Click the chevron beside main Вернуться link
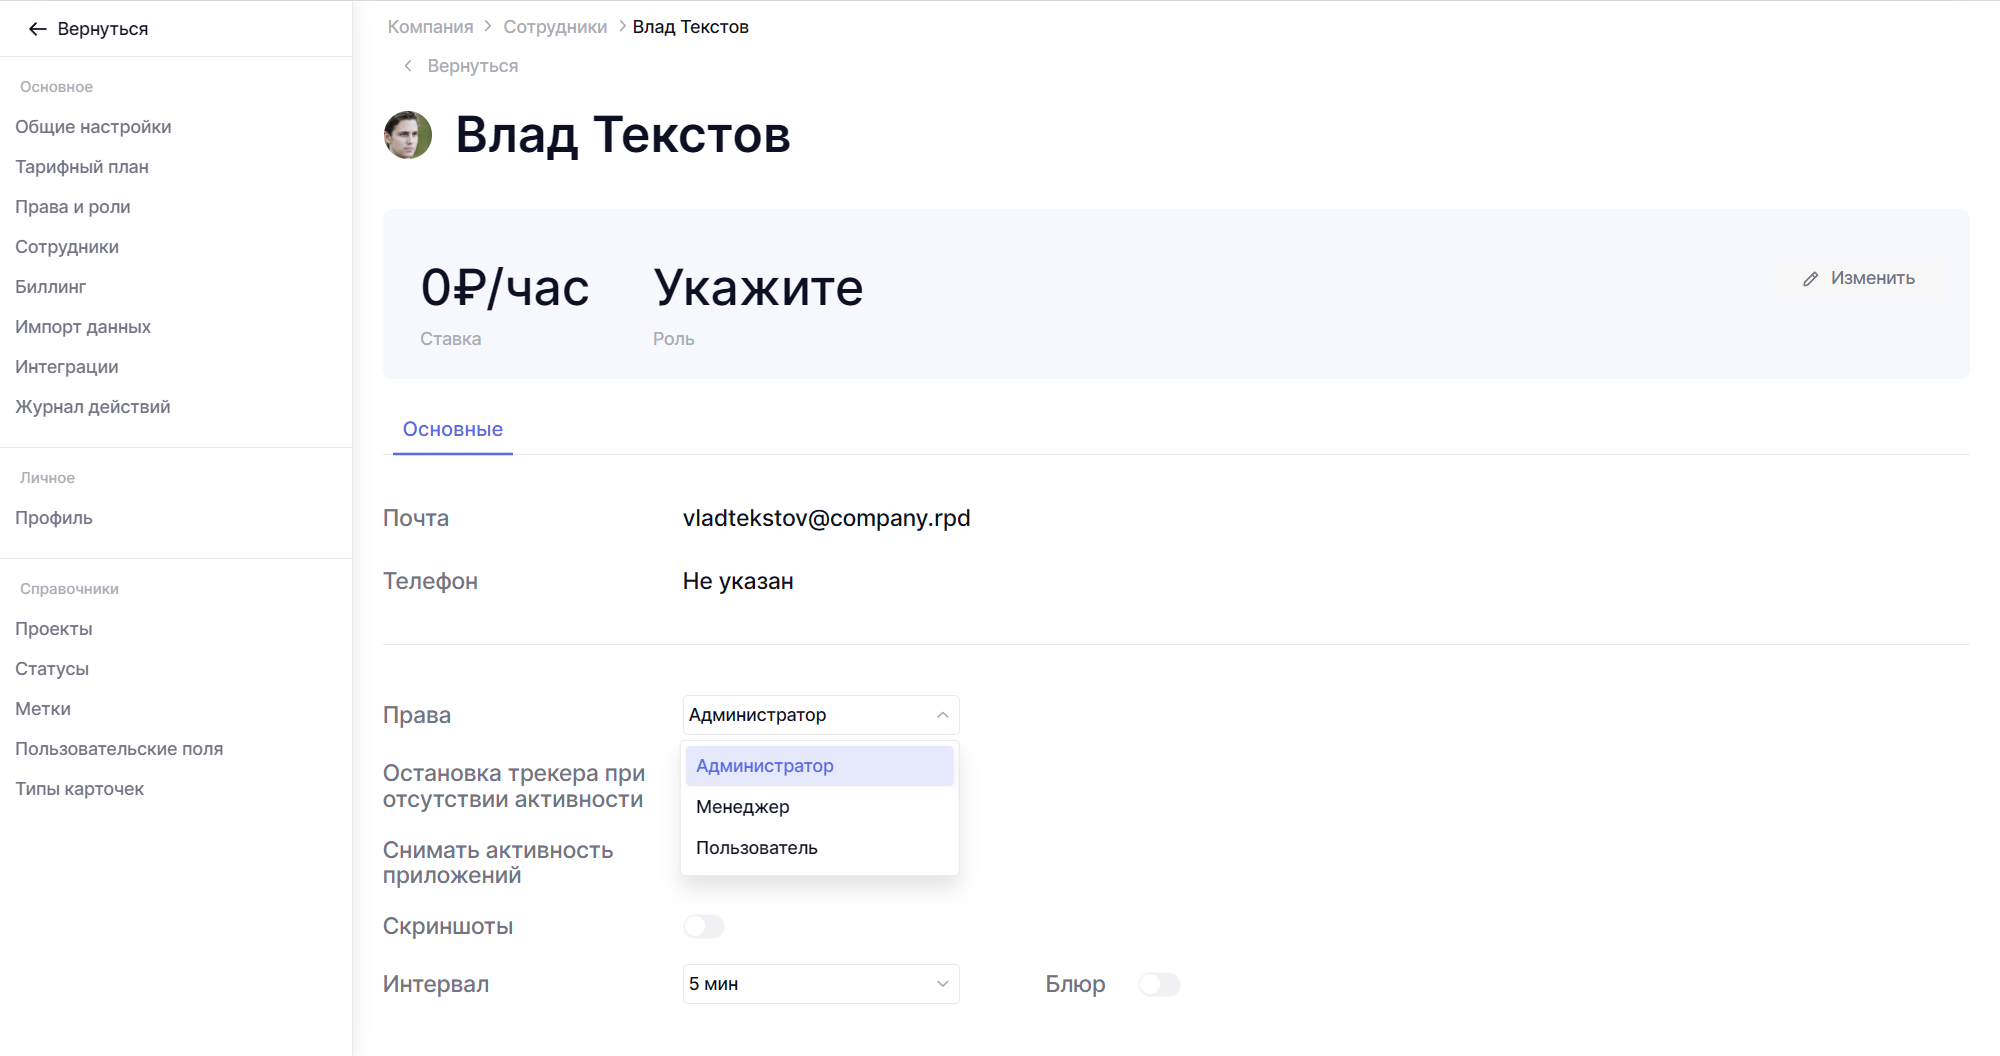Screen dimensions: 2000x1056 (408, 66)
